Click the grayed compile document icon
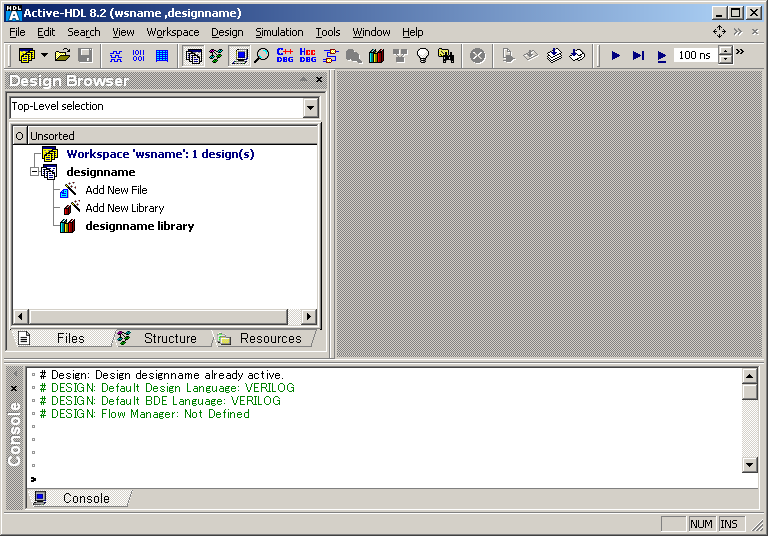This screenshot has width=768, height=536. point(508,56)
